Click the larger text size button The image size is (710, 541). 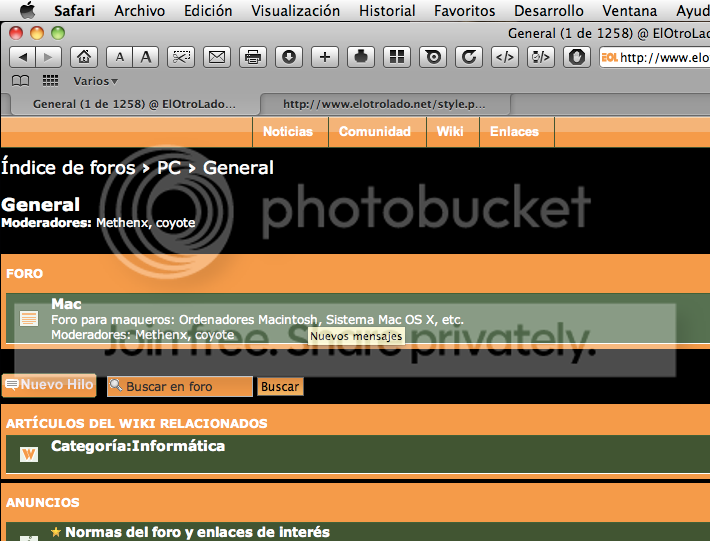click(x=147, y=57)
